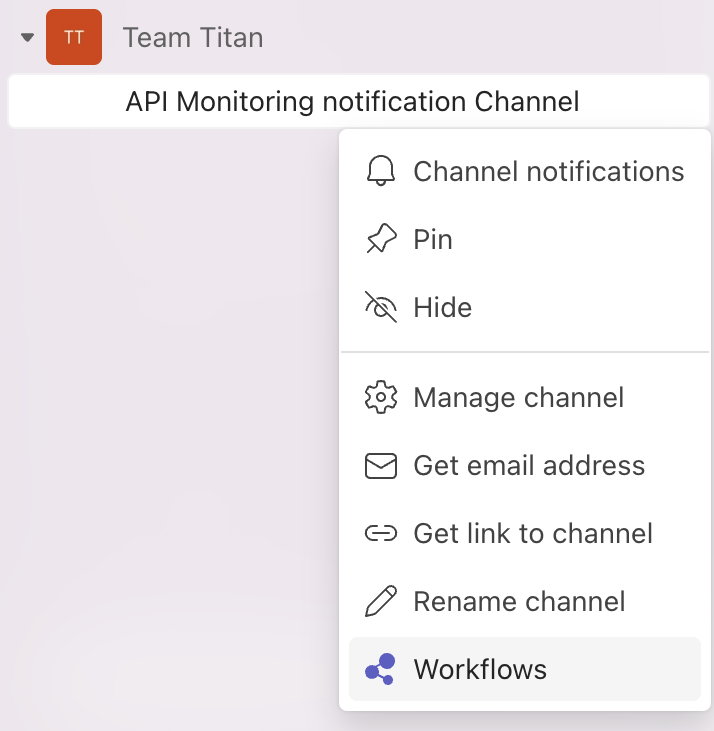This screenshot has height=731, width=714.
Task: Click the pushpin icon beside Pin
Action: click(x=381, y=239)
